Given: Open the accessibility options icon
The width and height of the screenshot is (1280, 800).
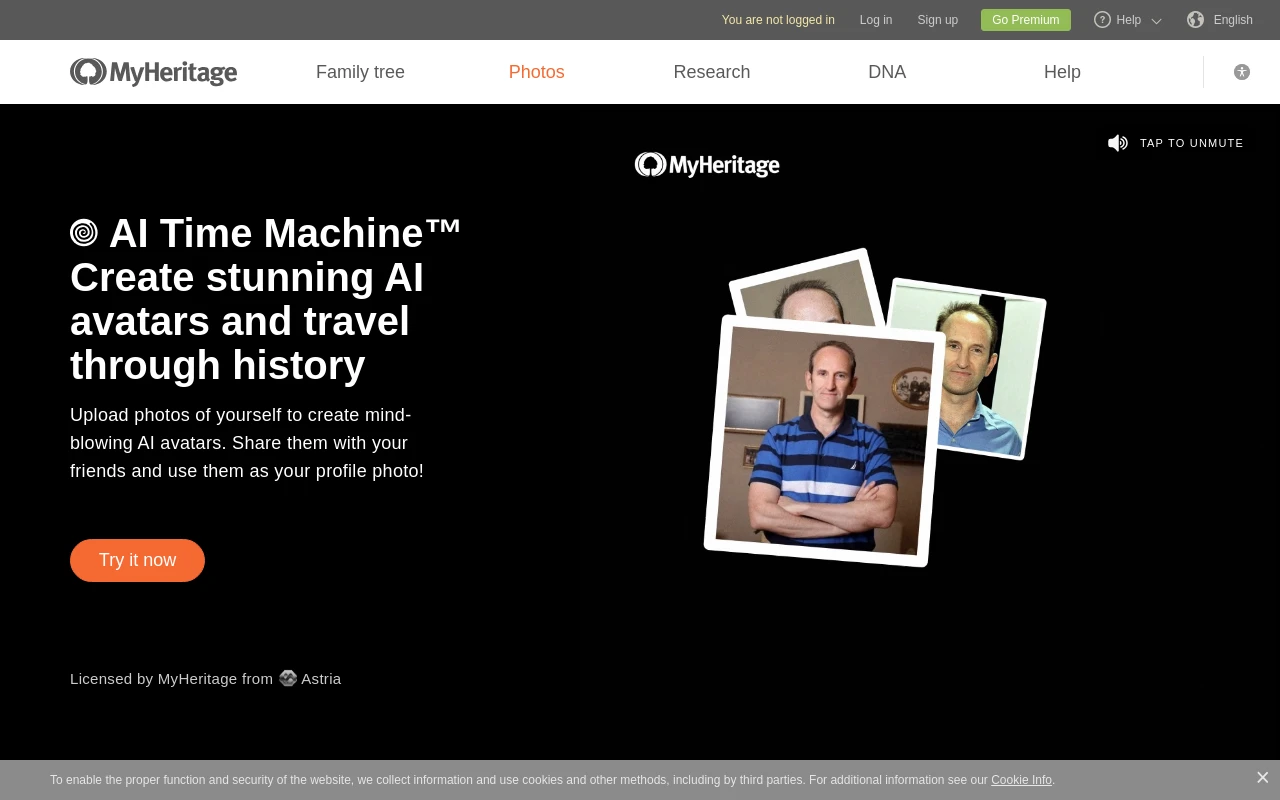Looking at the screenshot, I should point(1242,72).
